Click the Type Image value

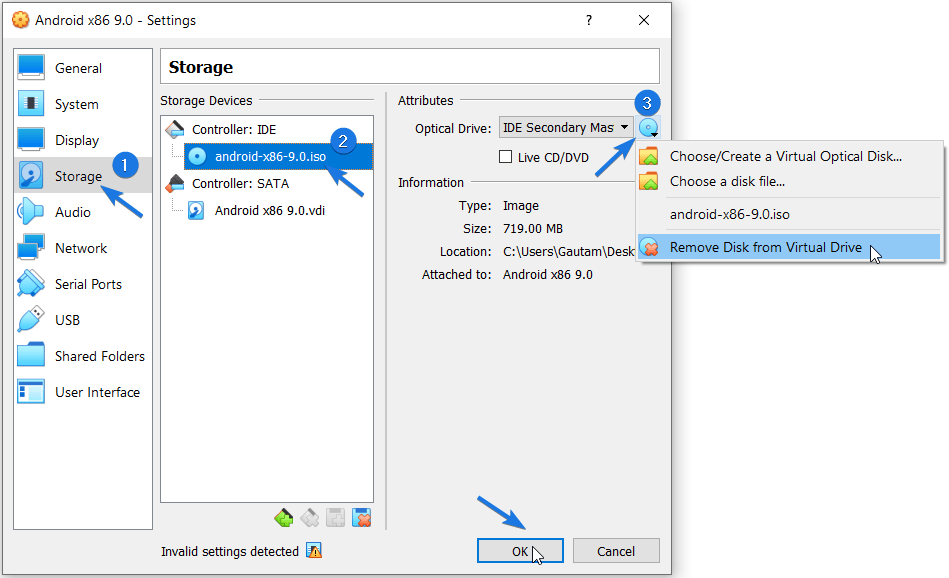pos(520,206)
